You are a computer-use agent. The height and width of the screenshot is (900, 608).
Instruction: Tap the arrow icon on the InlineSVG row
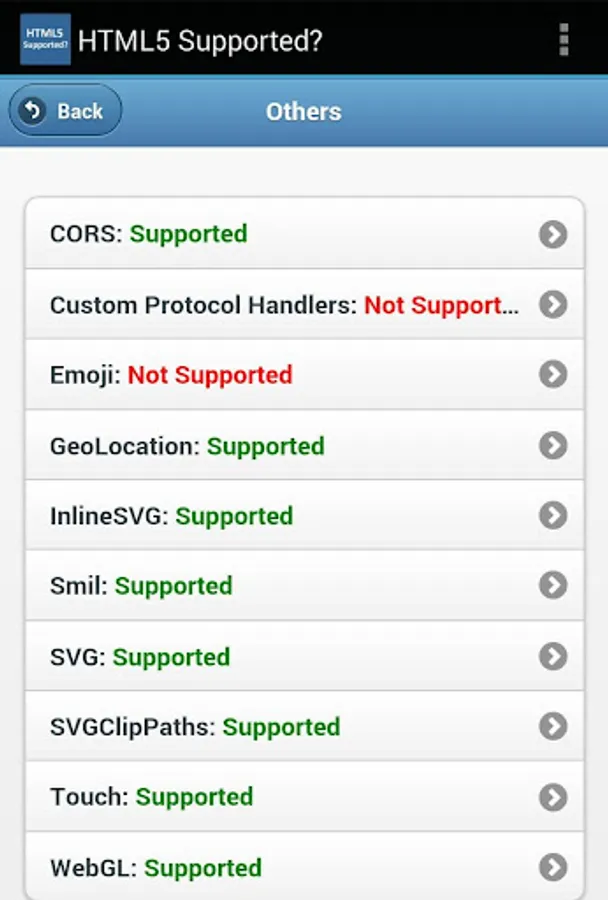(x=553, y=515)
